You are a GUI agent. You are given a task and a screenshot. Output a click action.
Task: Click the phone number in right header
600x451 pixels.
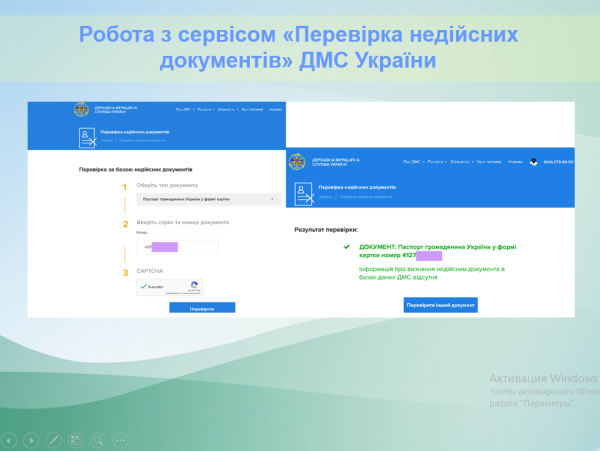(x=558, y=161)
